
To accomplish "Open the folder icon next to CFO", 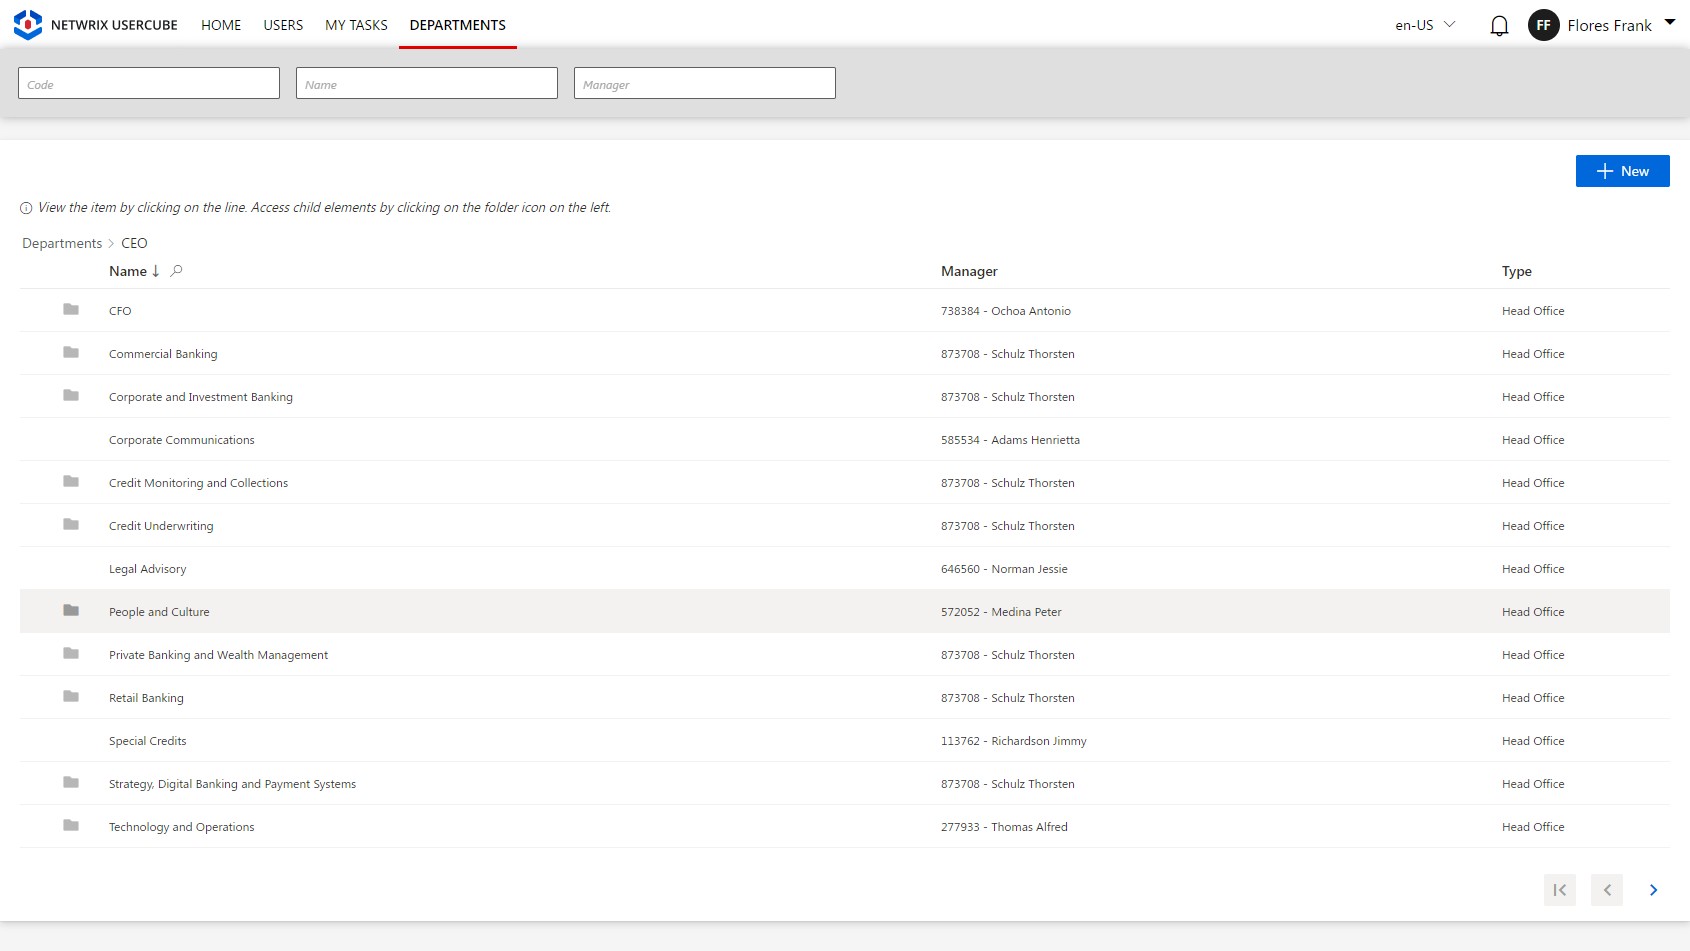I will [70, 310].
